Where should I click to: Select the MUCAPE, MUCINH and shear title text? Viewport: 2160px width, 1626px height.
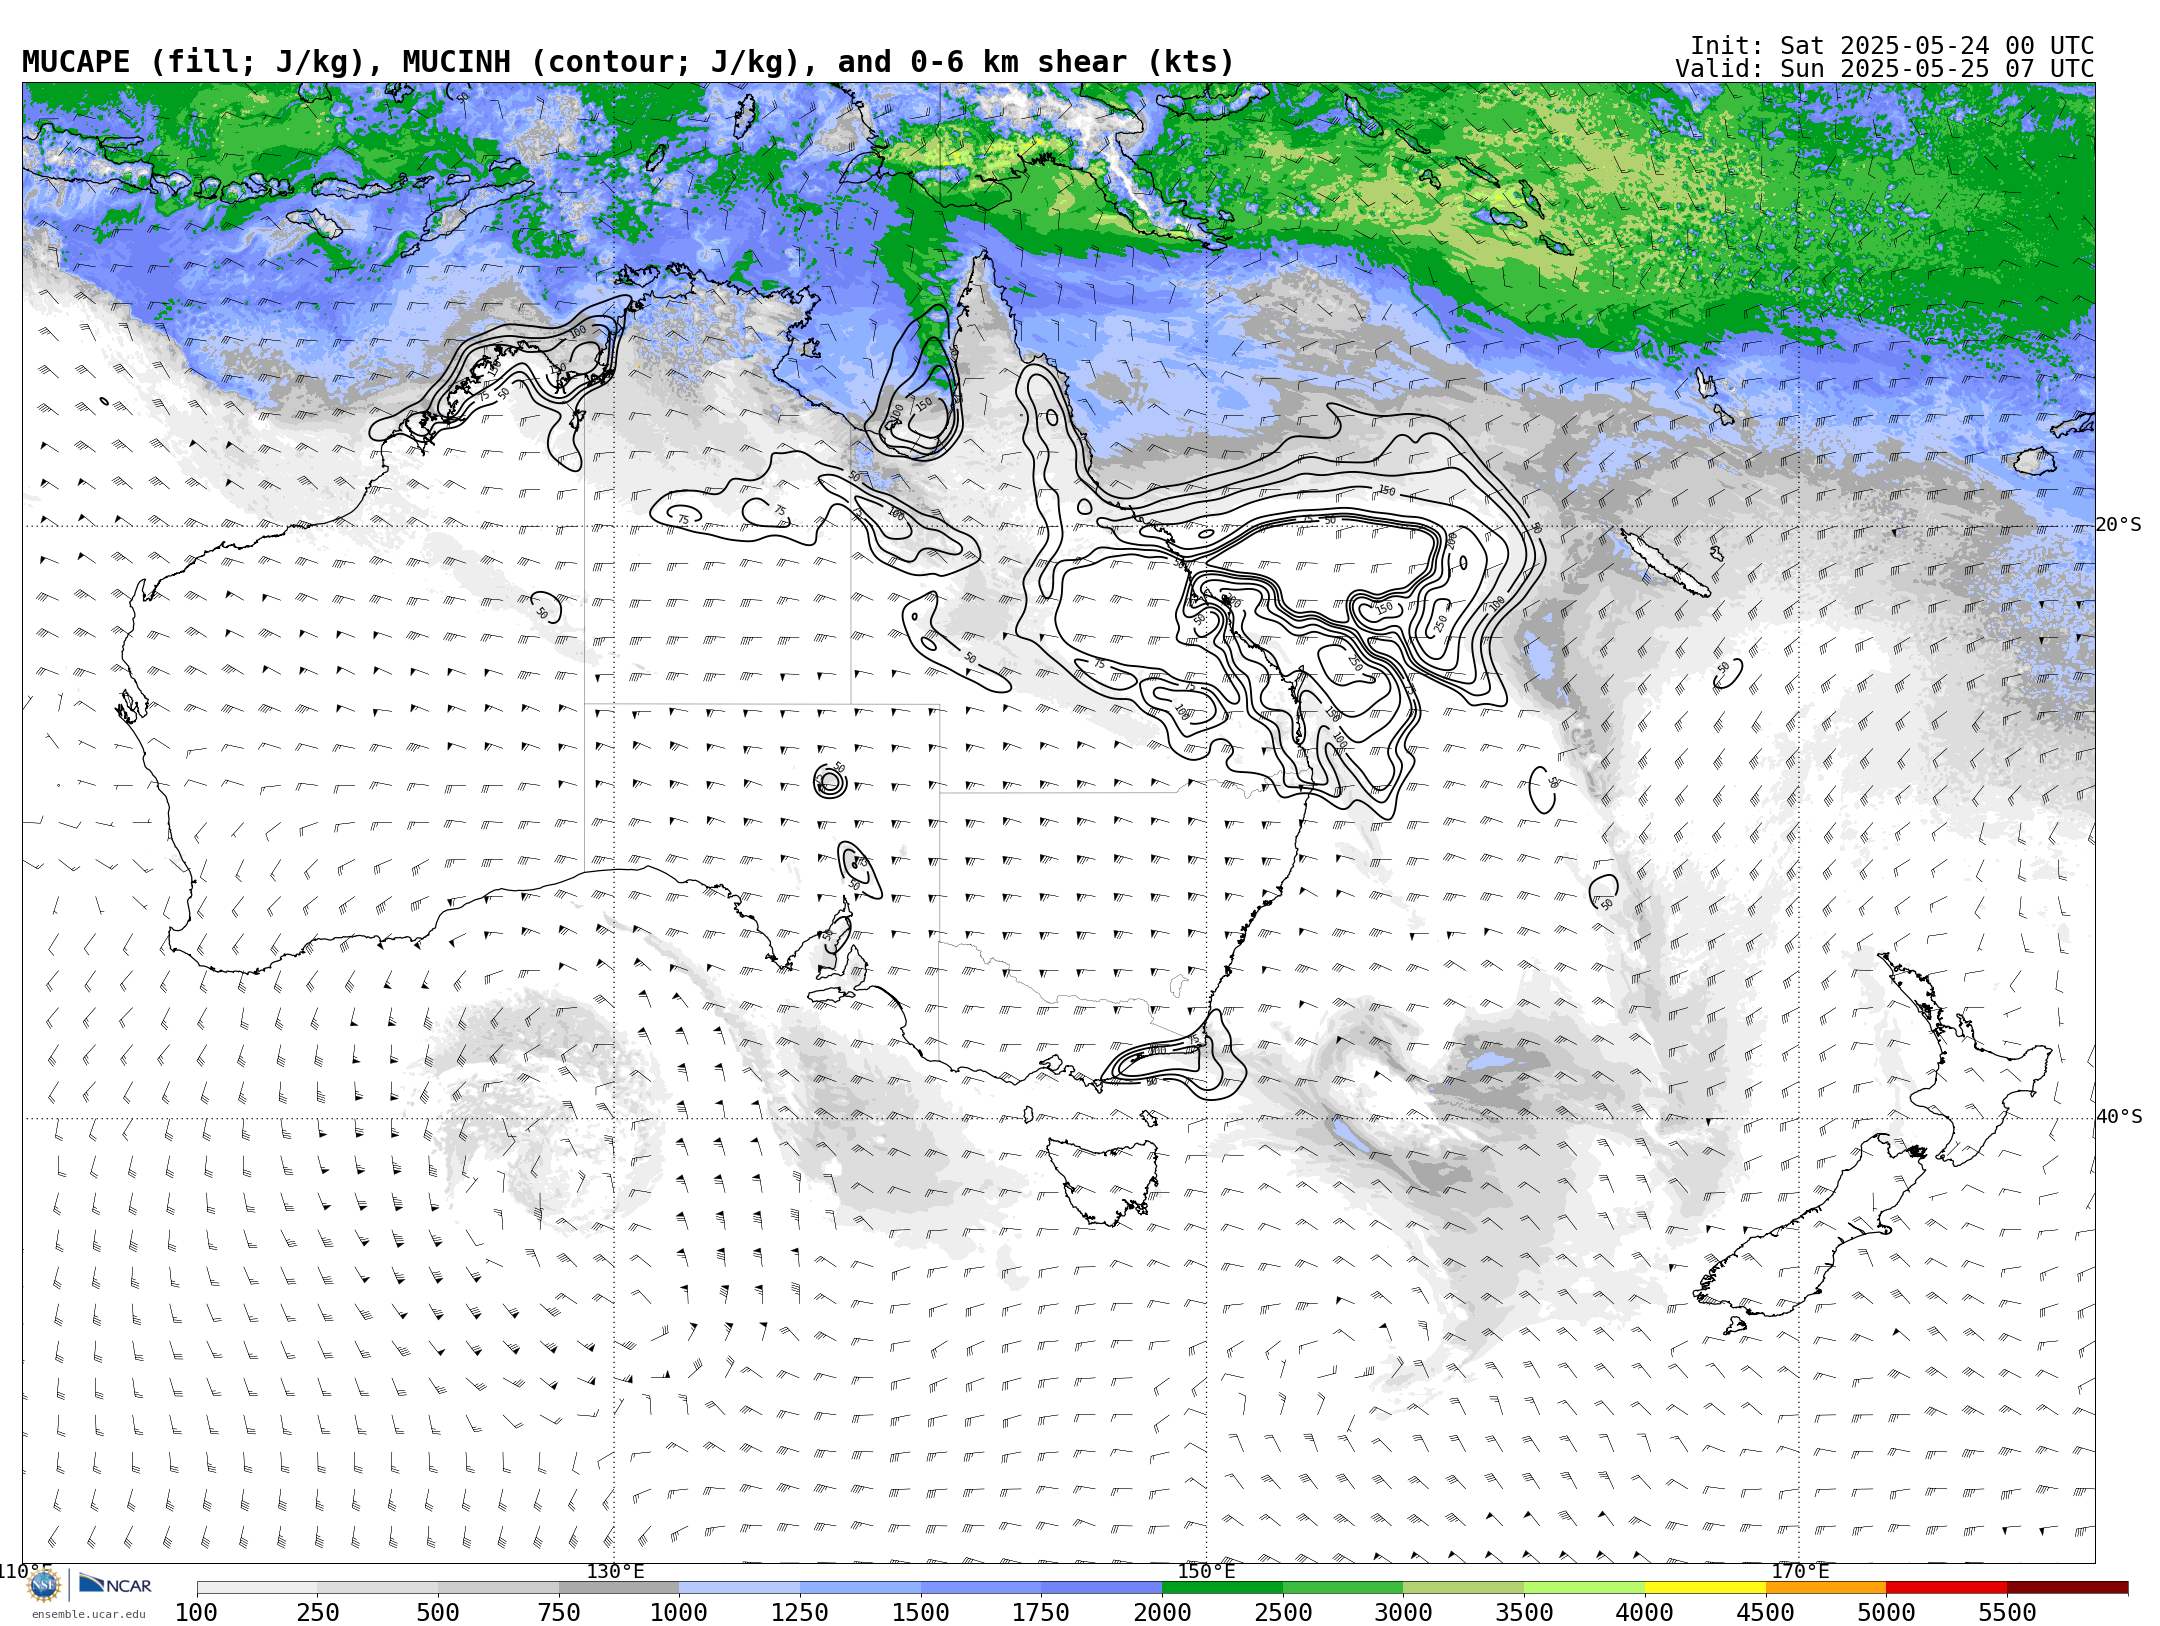628,62
